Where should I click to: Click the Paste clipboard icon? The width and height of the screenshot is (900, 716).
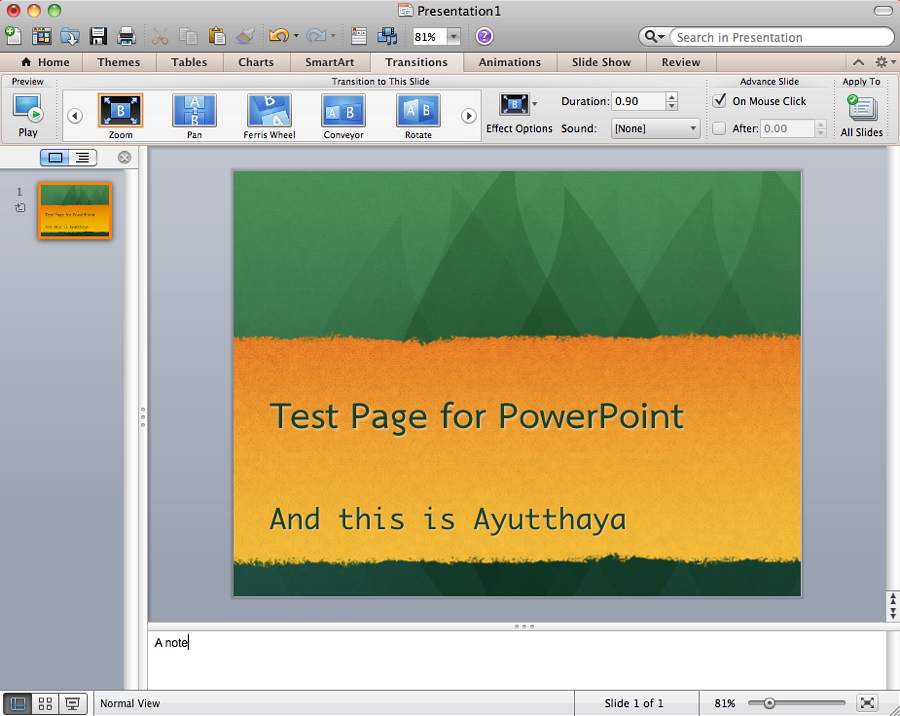click(216, 36)
